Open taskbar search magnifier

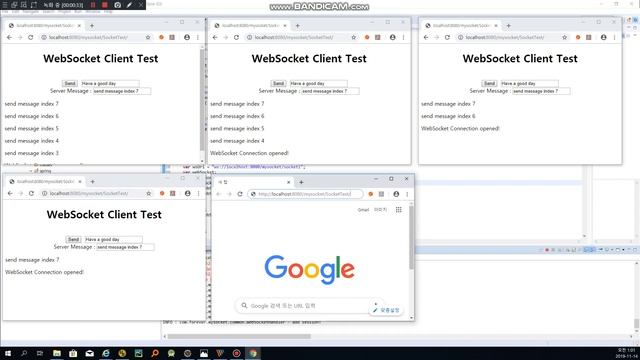pos(24,353)
